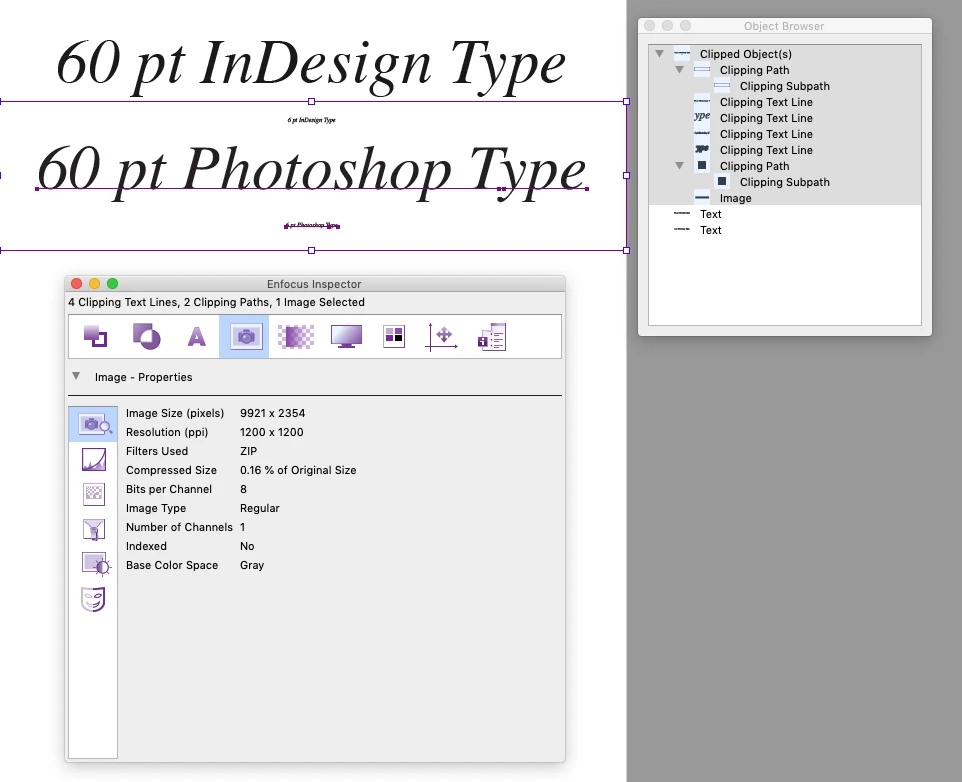The width and height of the screenshot is (962, 782).
Task: Select the dark-square Clipping Subpath row
Action: point(785,182)
